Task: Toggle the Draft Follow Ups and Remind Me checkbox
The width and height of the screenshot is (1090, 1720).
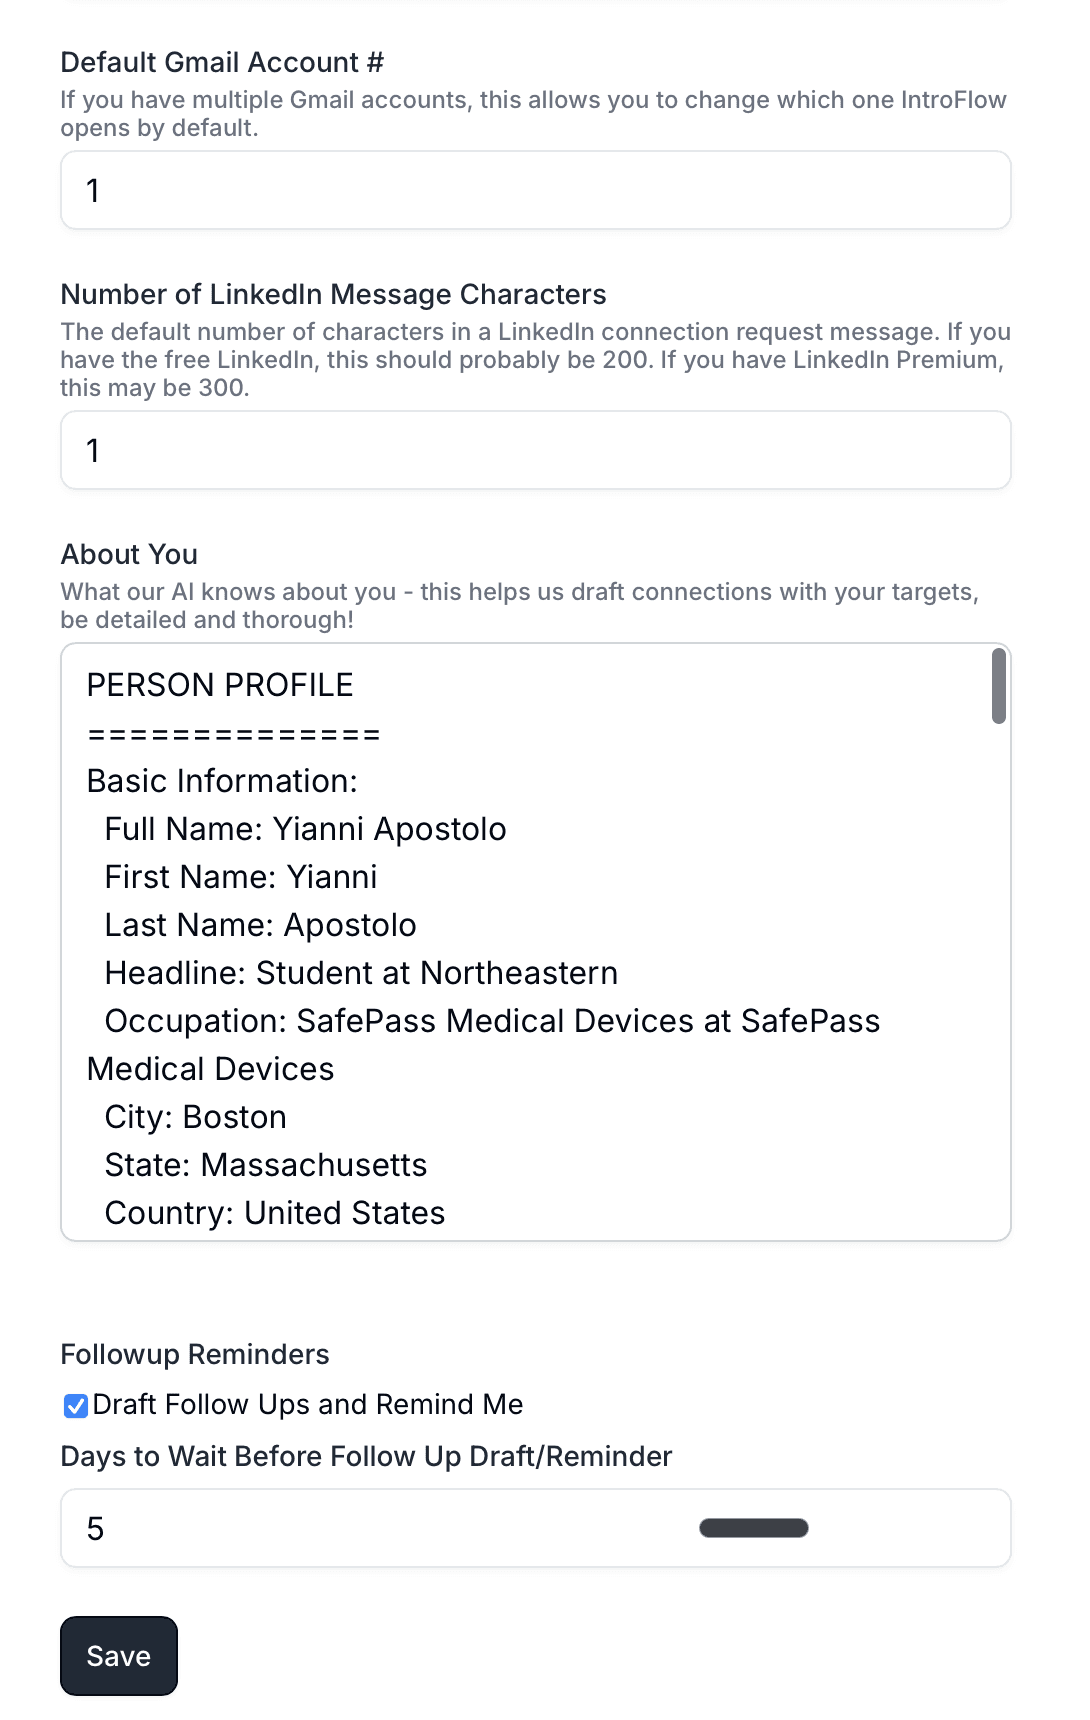Action: click(75, 1406)
